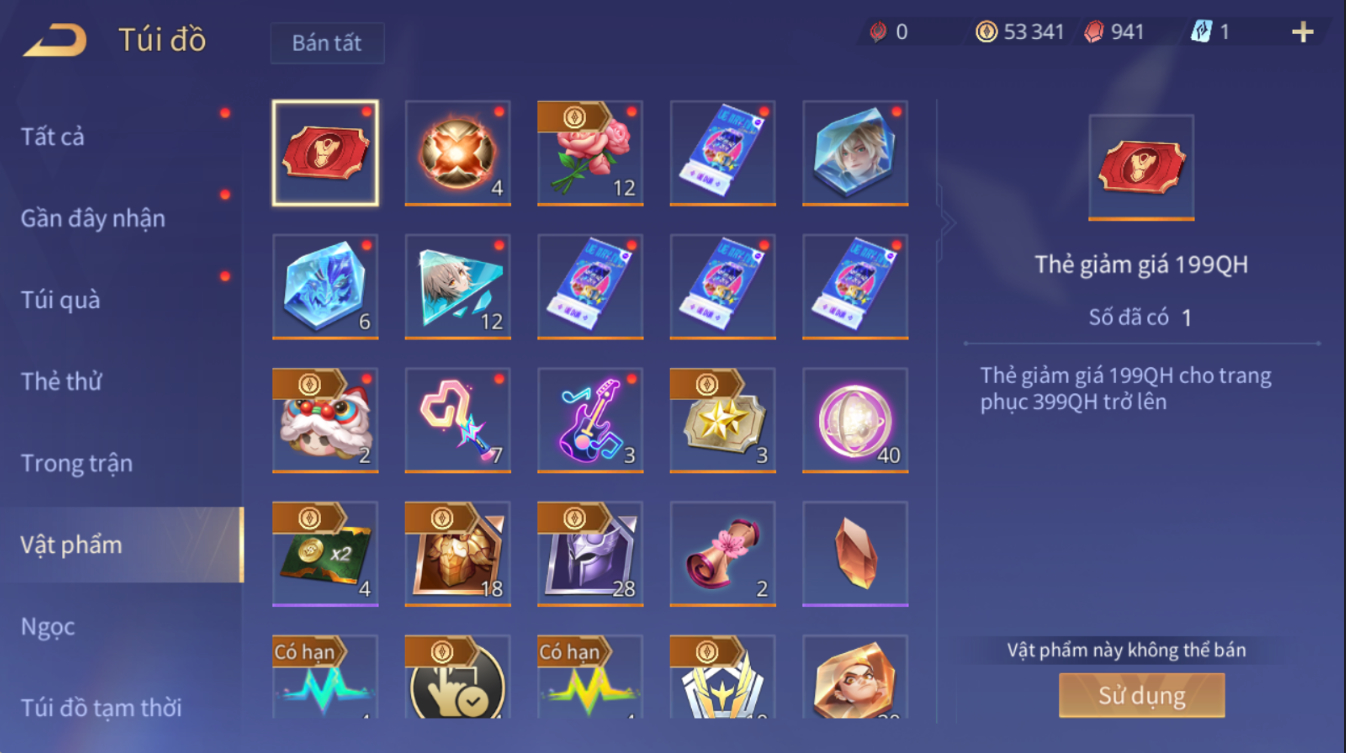Select the heart key item with 7
The height and width of the screenshot is (753, 1346).
pos(457,420)
